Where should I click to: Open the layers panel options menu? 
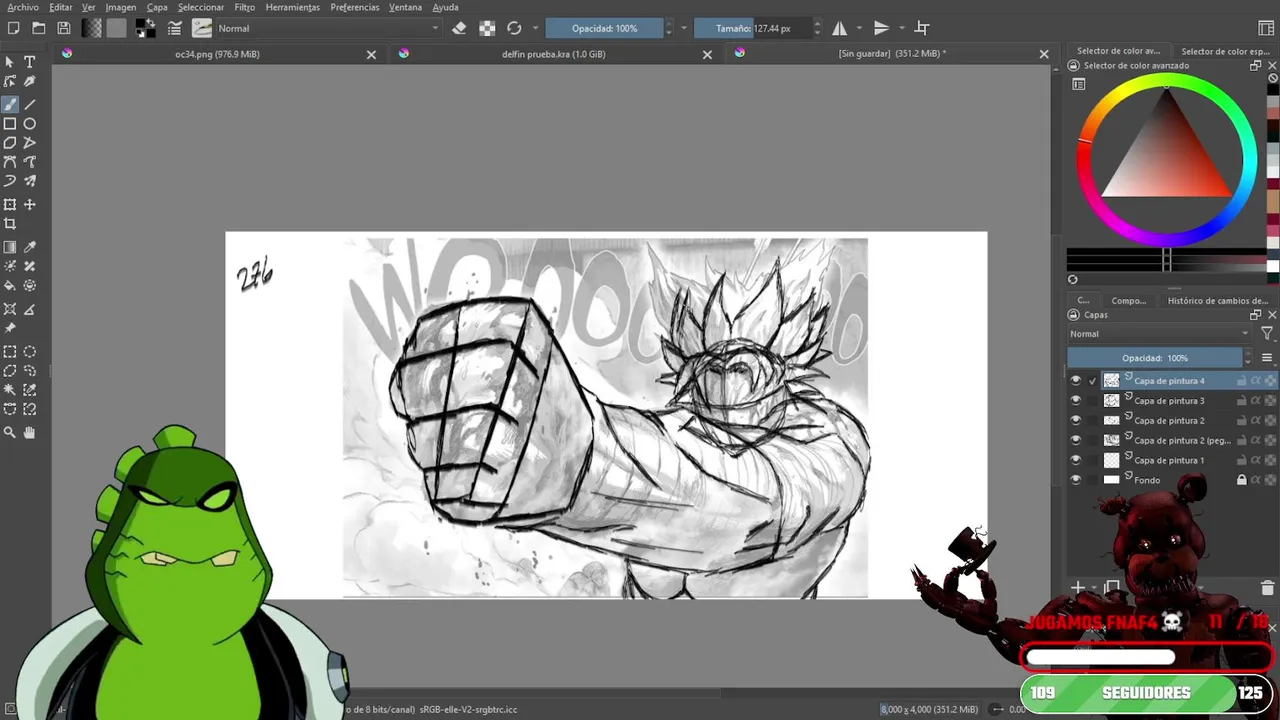click(1267, 358)
